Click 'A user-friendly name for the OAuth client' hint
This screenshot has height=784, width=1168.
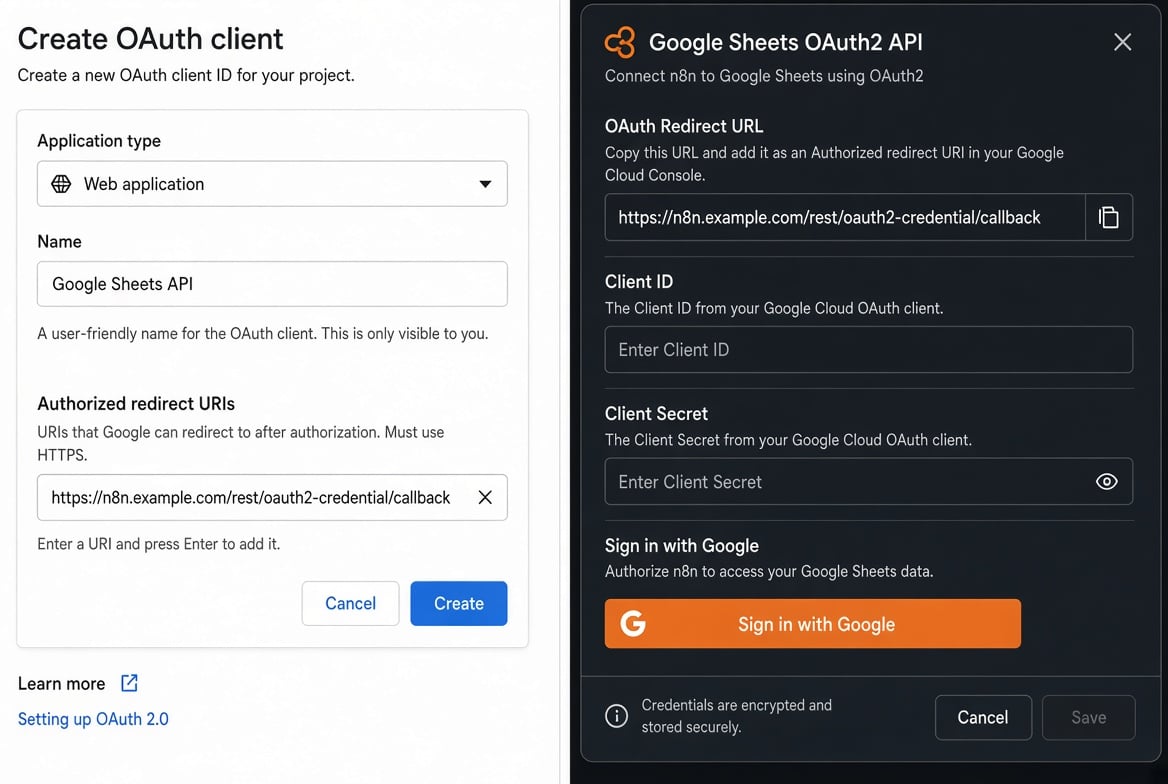click(x=263, y=333)
